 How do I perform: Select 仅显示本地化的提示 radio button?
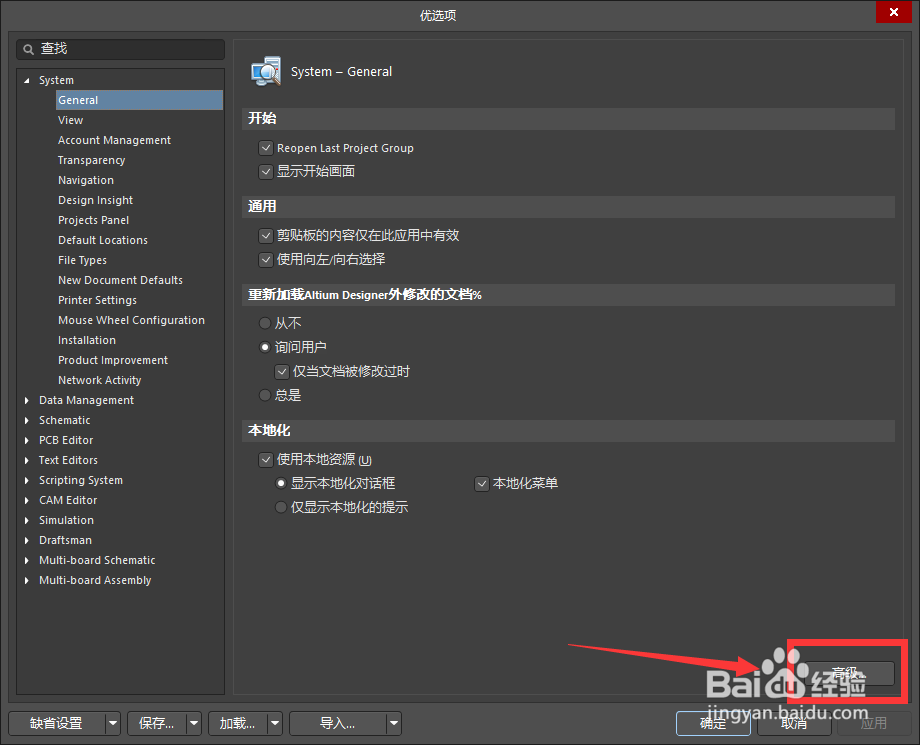tap(281, 507)
